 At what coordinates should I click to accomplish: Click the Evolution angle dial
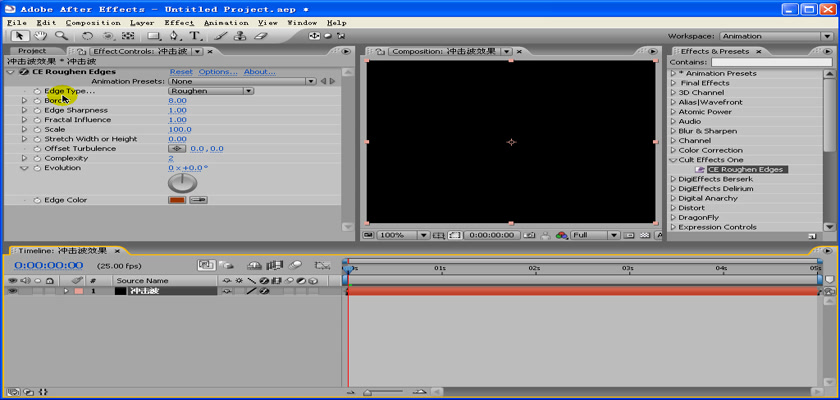tap(183, 183)
